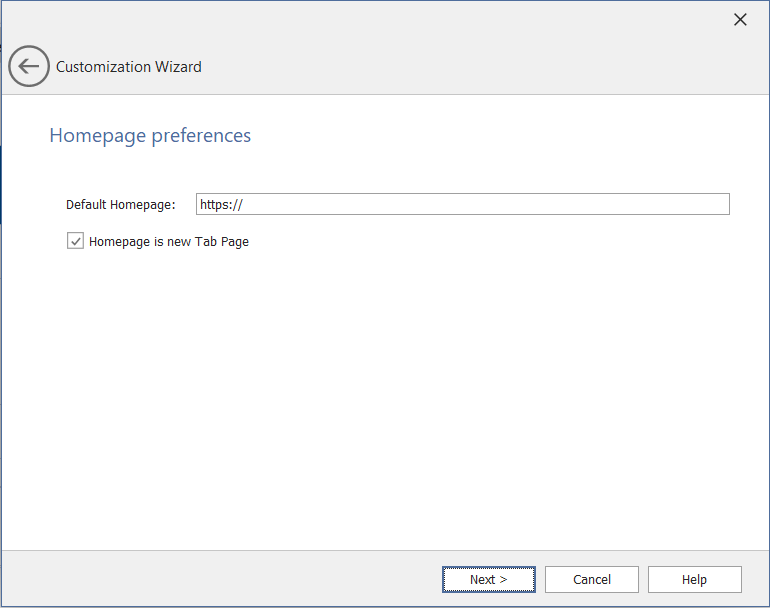Click empty footer area left of Next
This screenshot has height=608, width=770.
tap(220, 579)
